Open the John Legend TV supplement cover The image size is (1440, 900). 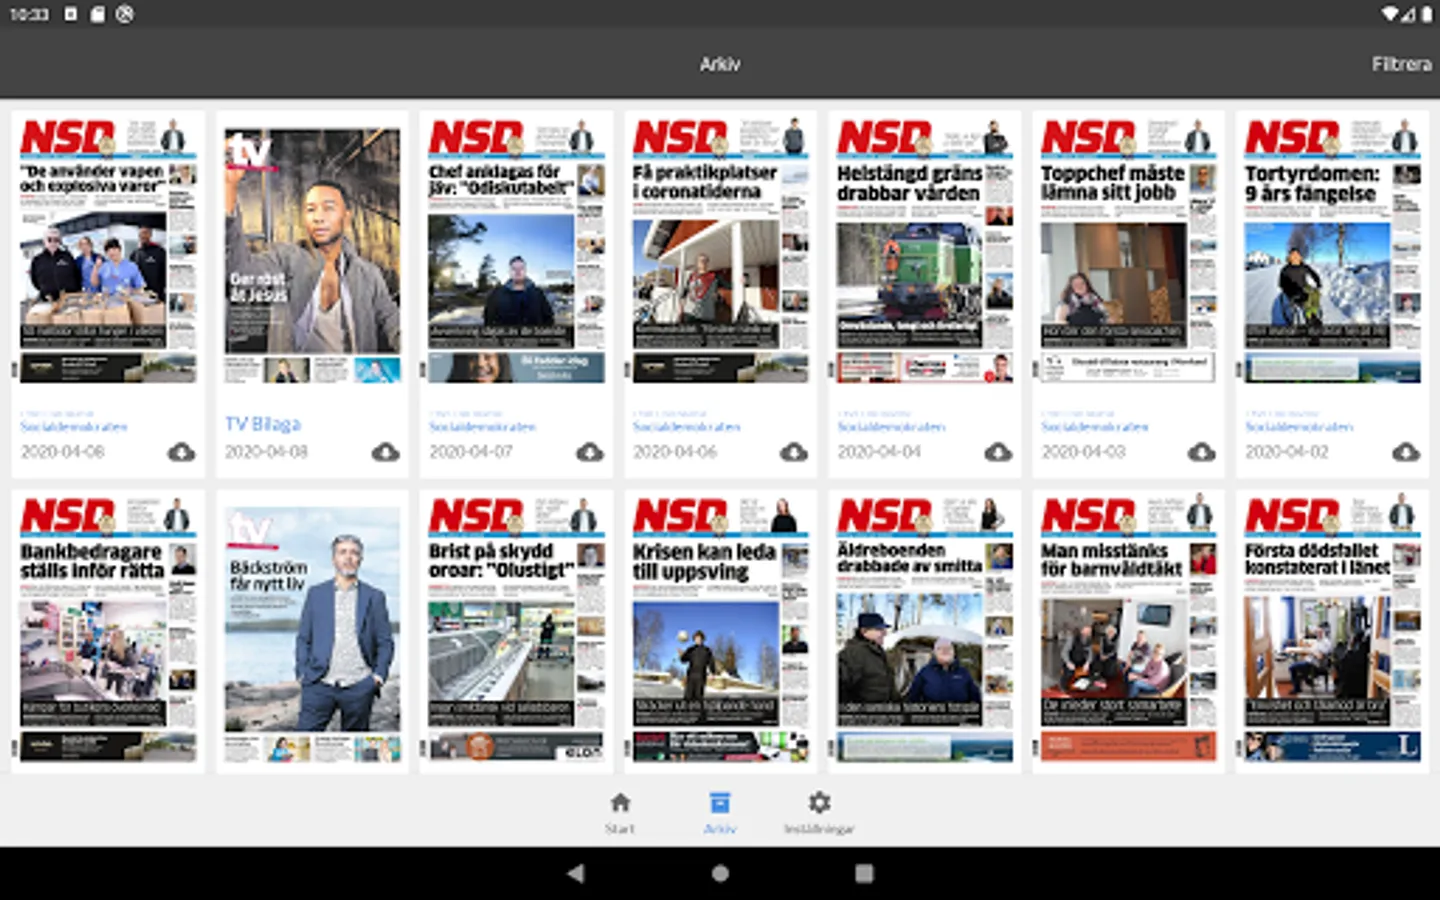pyautogui.click(x=312, y=255)
